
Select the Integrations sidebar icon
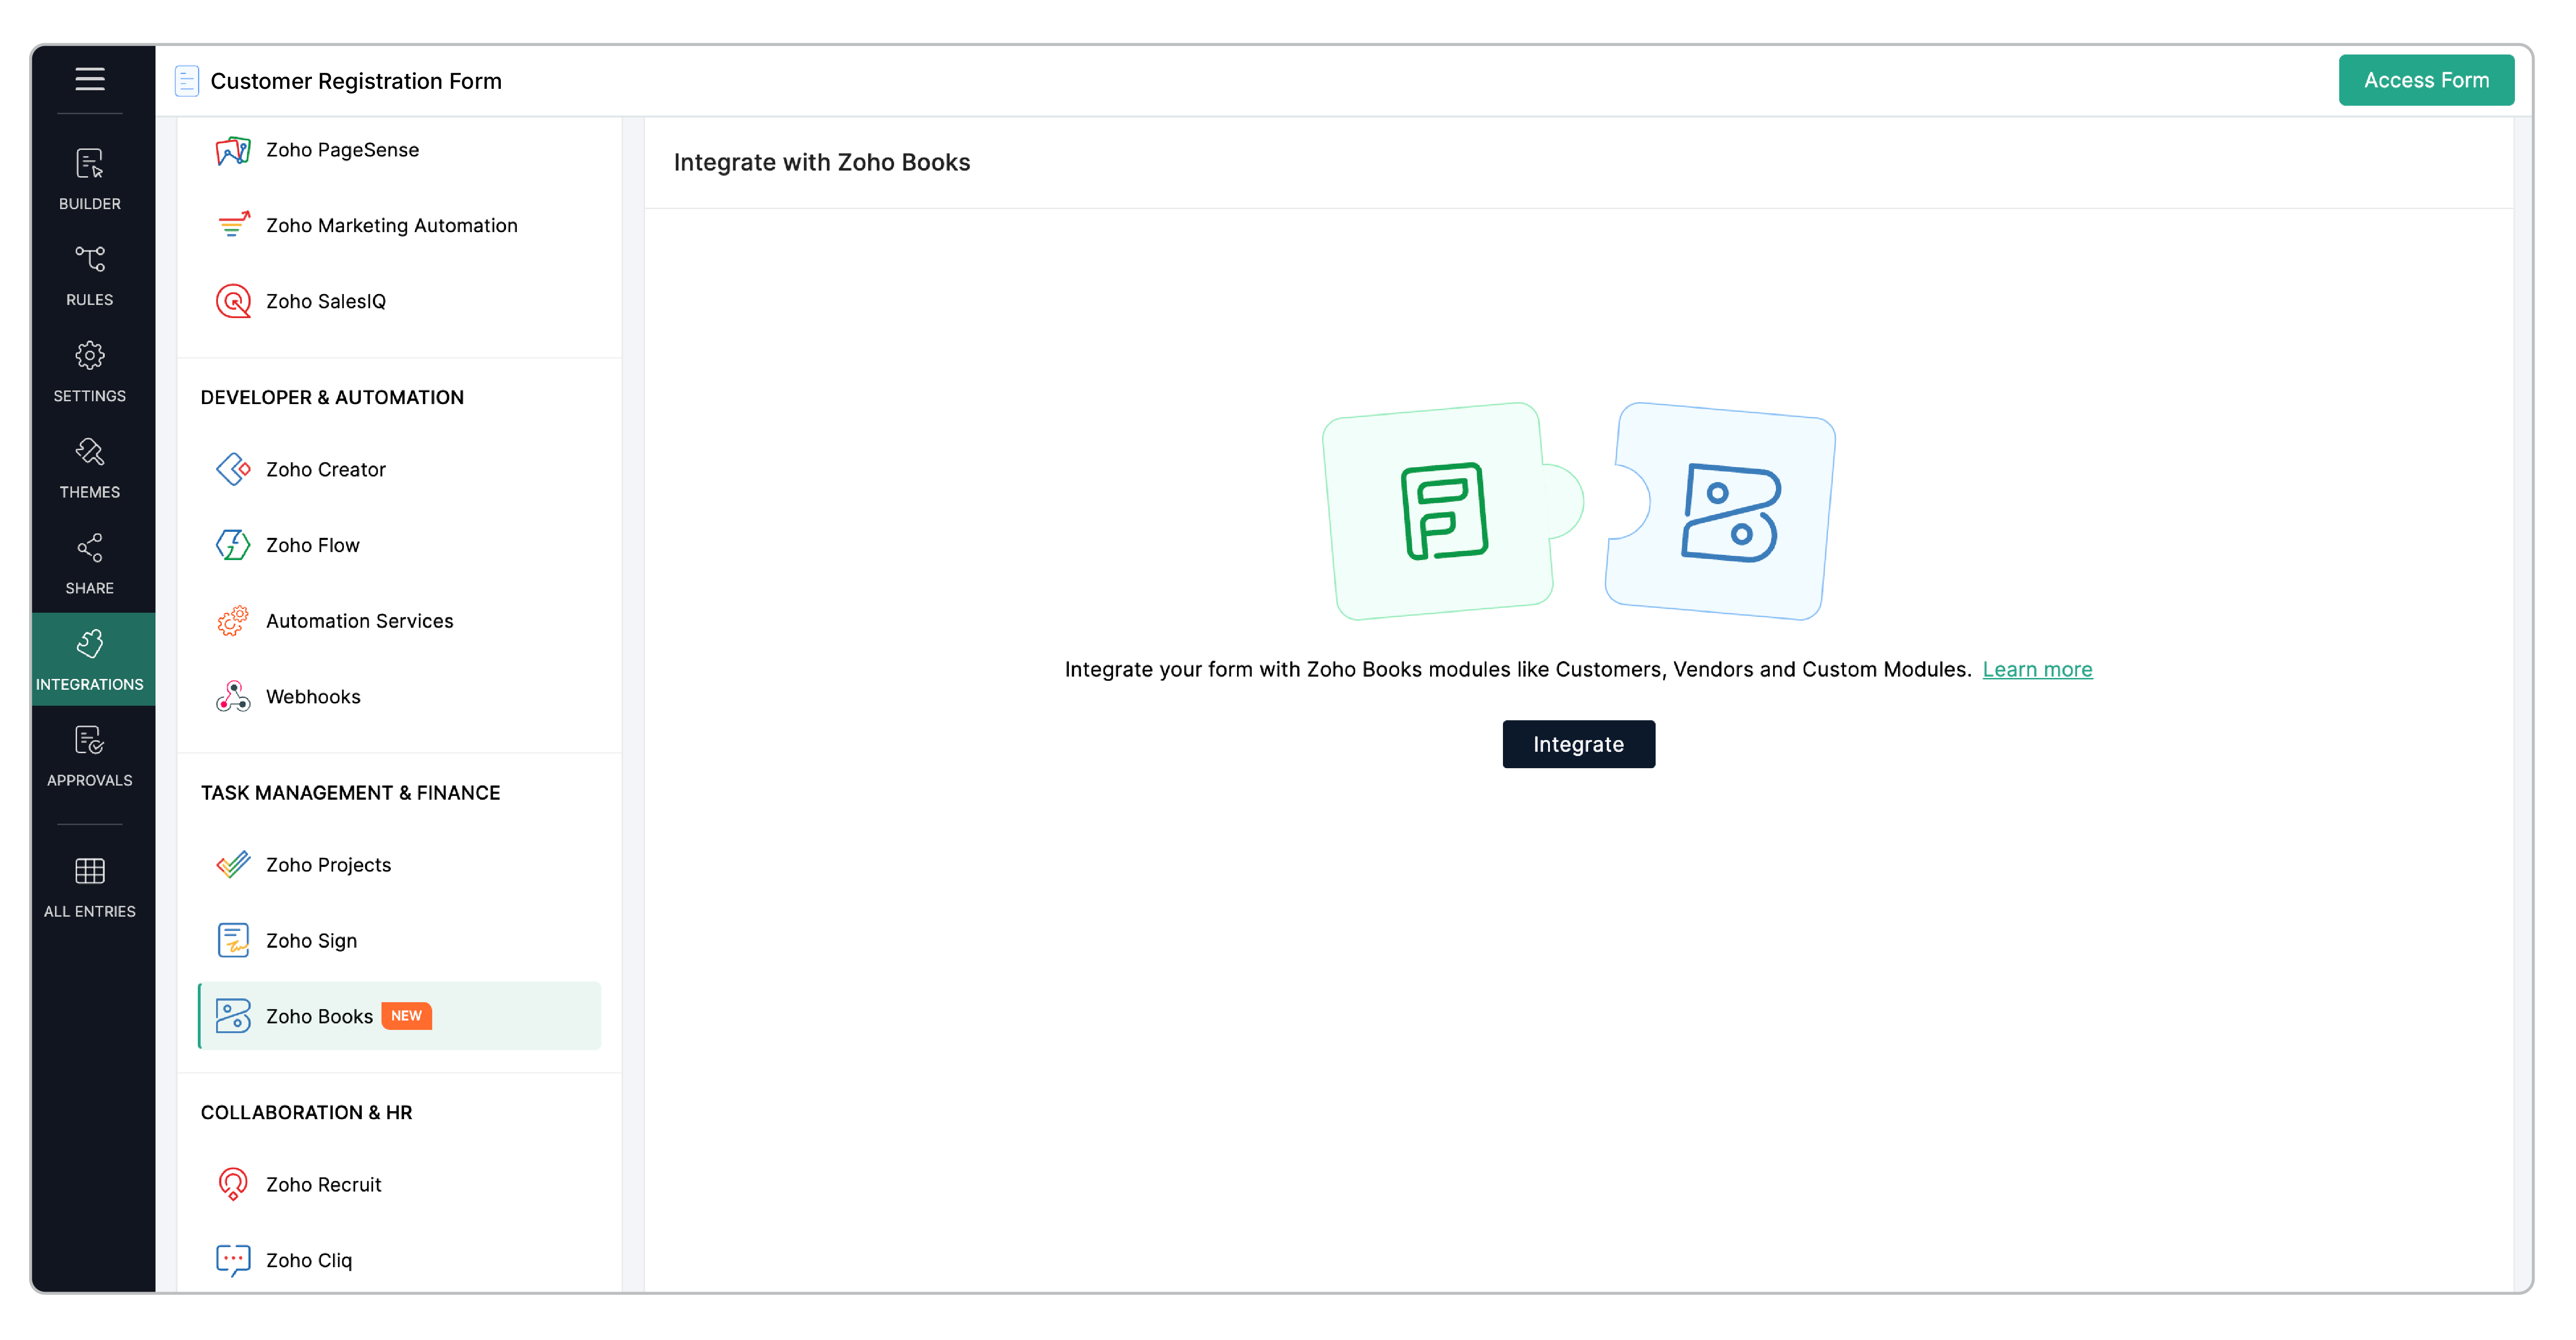point(90,658)
